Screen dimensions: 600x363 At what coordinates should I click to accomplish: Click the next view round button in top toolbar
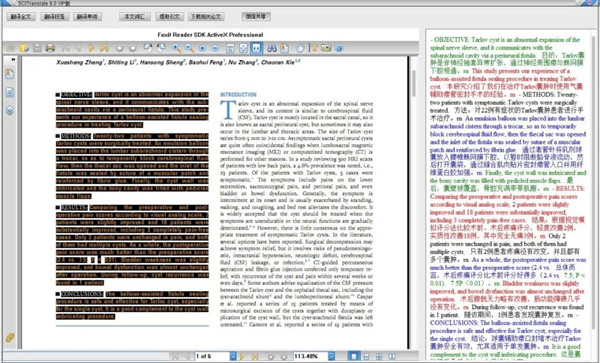pos(132,48)
